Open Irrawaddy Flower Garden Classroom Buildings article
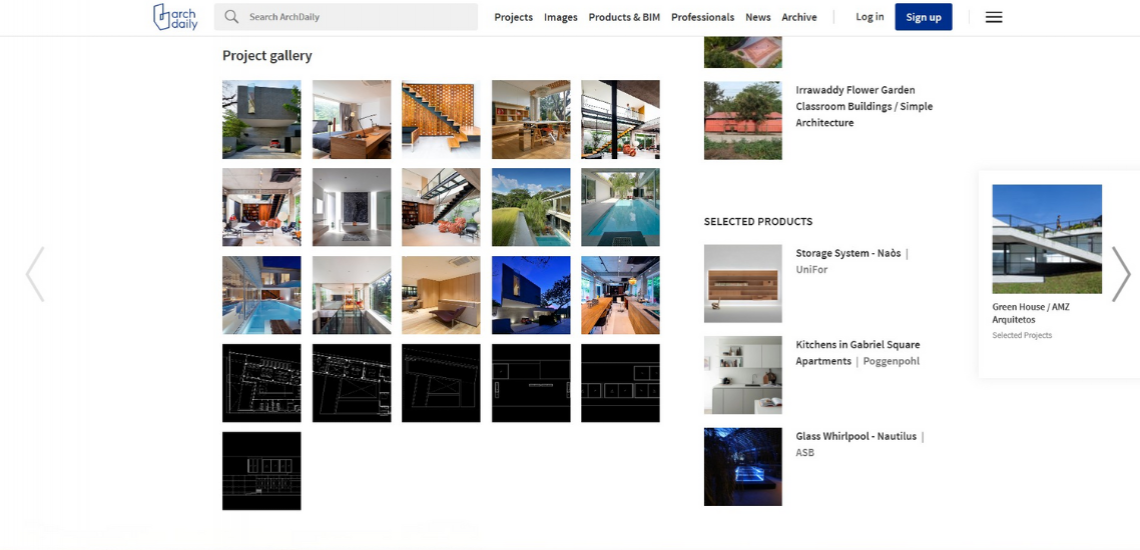The height and width of the screenshot is (550, 1140). tap(864, 106)
